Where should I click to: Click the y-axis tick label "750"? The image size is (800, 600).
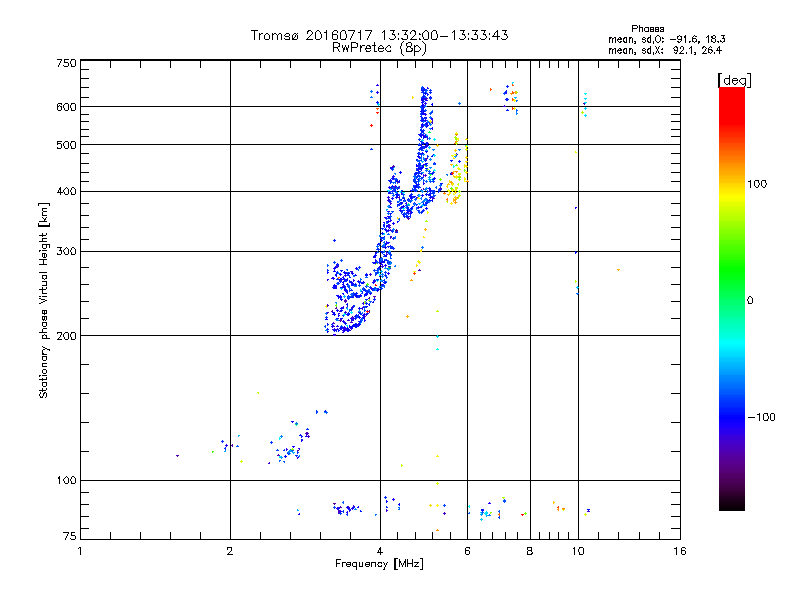66,63
